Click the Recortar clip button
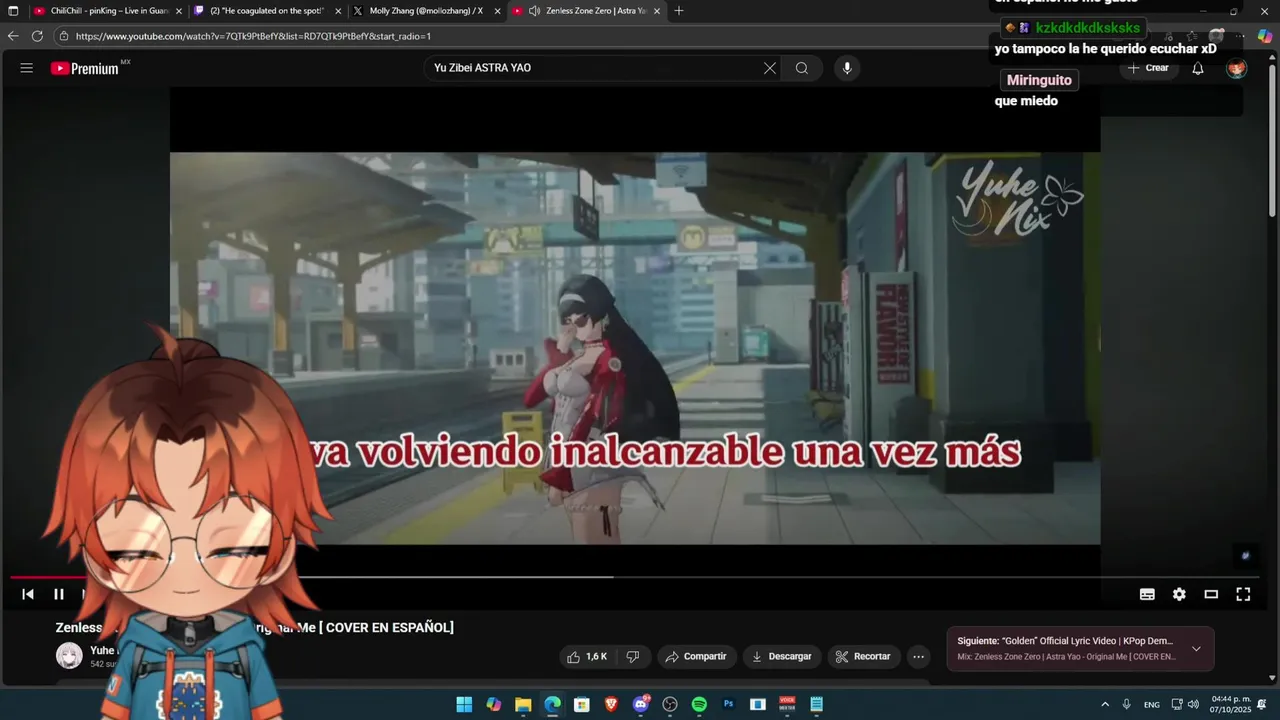This screenshot has height=720, width=1280. (x=863, y=657)
